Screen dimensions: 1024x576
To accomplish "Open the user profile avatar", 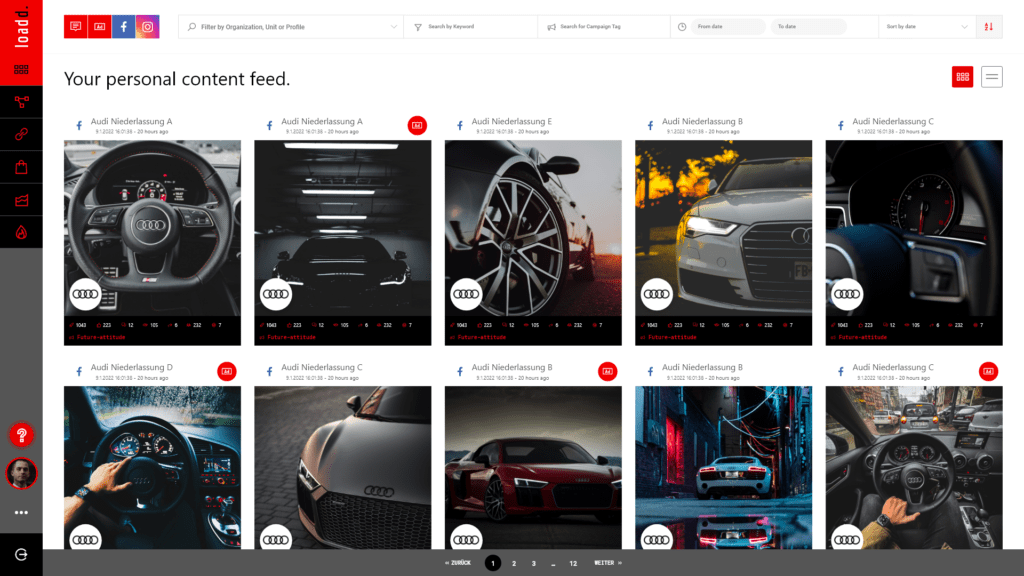I will tap(21, 473).
